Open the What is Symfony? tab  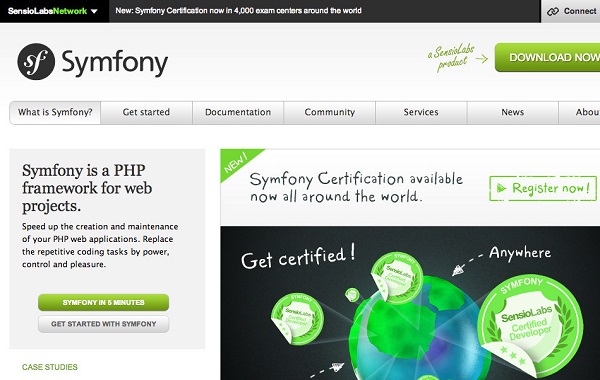[55, 113]
